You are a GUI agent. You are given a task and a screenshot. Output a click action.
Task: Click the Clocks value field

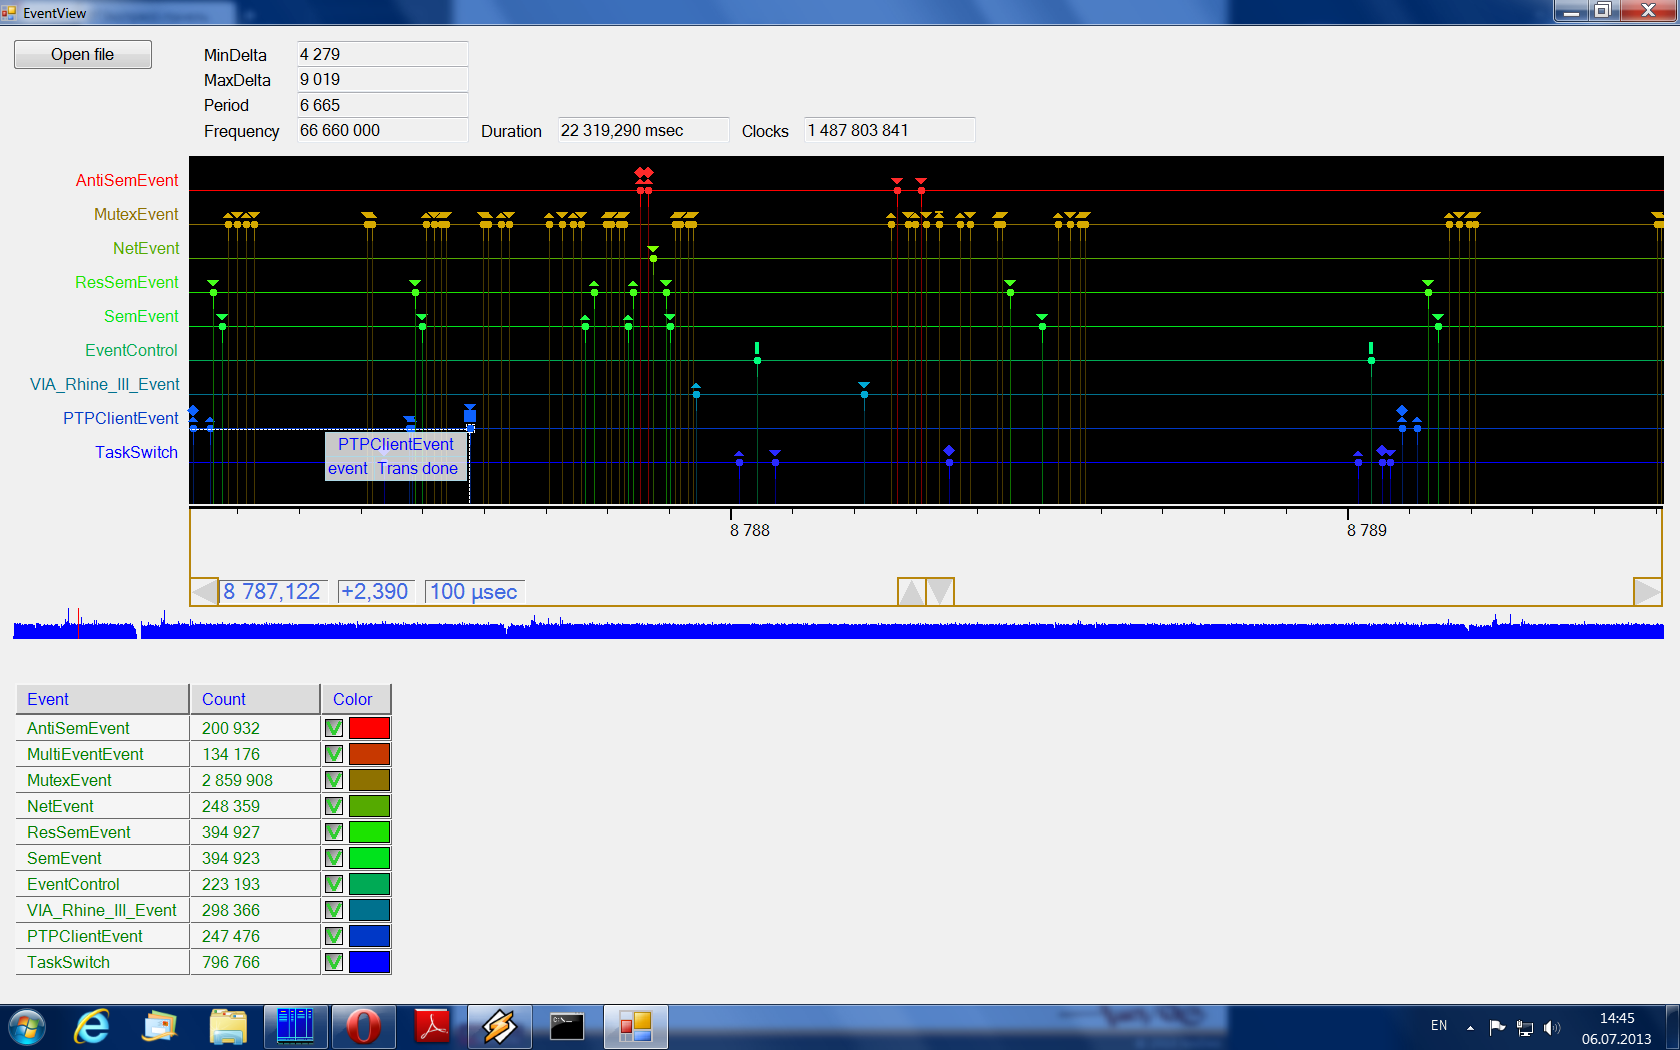(889, 130)
